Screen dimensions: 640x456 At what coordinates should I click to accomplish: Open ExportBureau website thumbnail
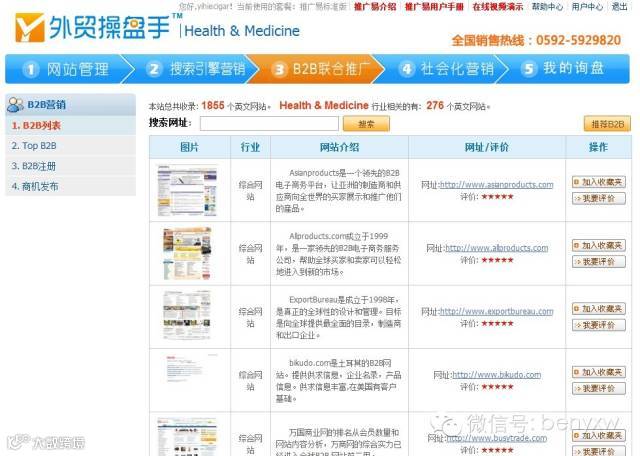[187, 315]
